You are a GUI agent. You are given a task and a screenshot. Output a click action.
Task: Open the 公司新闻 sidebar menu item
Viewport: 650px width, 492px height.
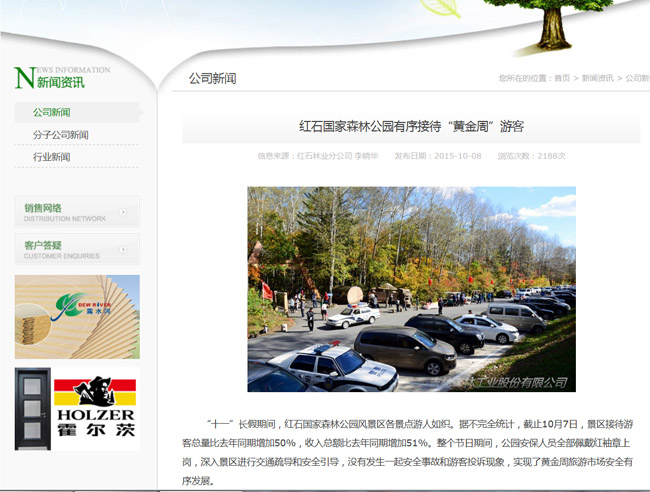(x=52, y=113)
